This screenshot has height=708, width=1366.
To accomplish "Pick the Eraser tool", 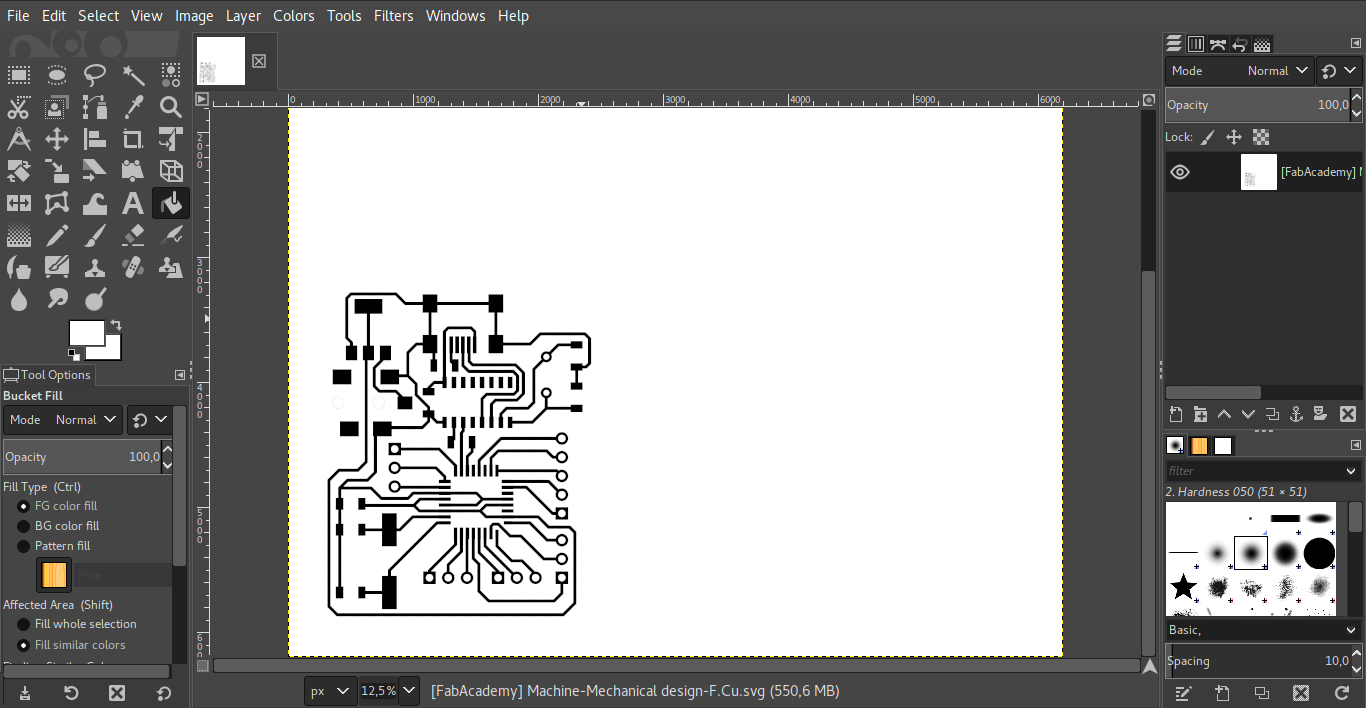I will [x=132, y=235].
